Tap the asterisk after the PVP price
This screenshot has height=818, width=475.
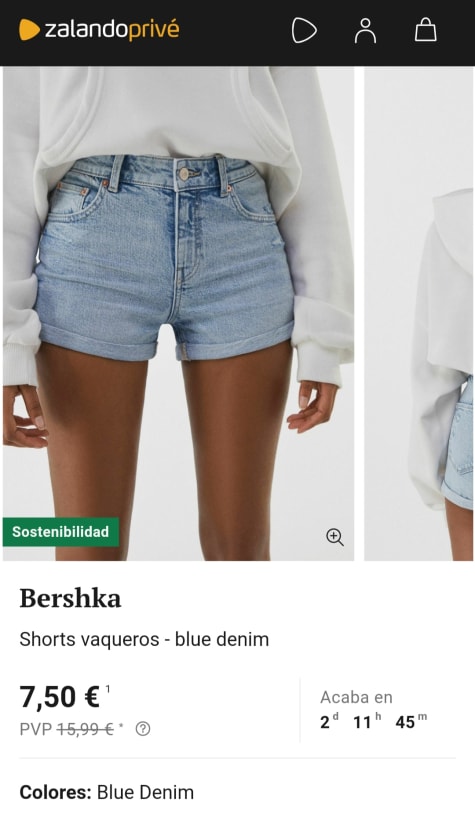tap(121, 726)
